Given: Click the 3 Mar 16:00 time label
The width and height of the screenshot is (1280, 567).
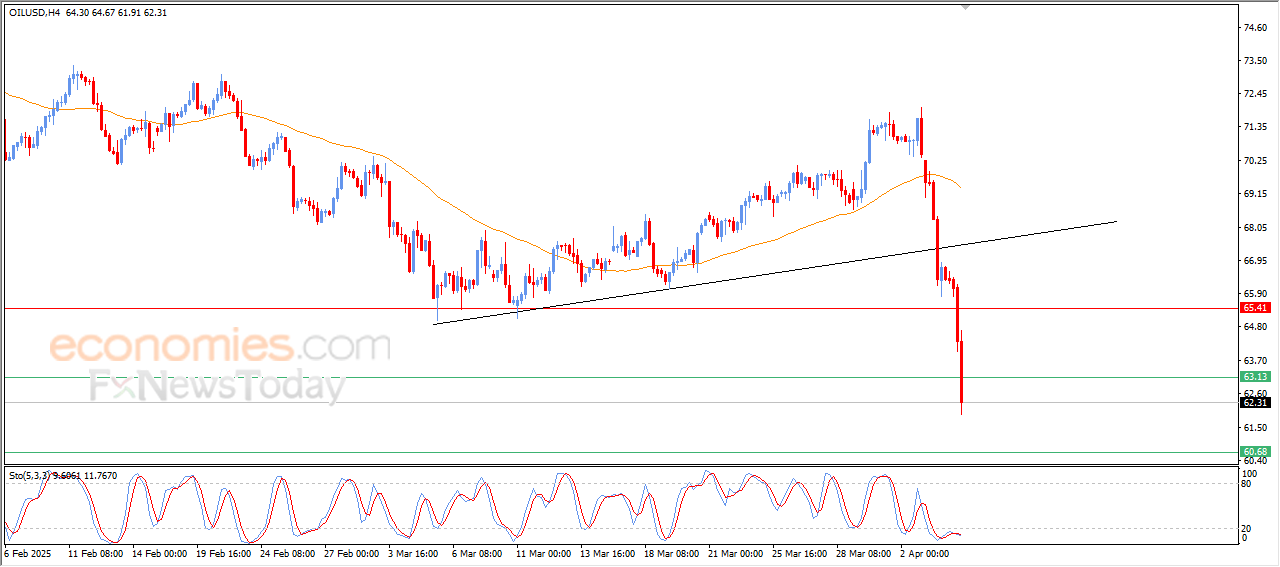Looking at the screenshot, I should click(414, 552).
